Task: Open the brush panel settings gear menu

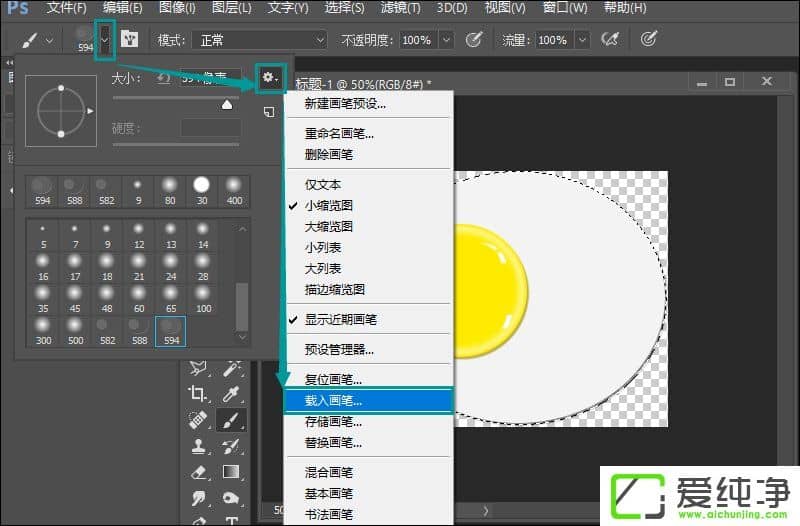Action: coord(270,77)
